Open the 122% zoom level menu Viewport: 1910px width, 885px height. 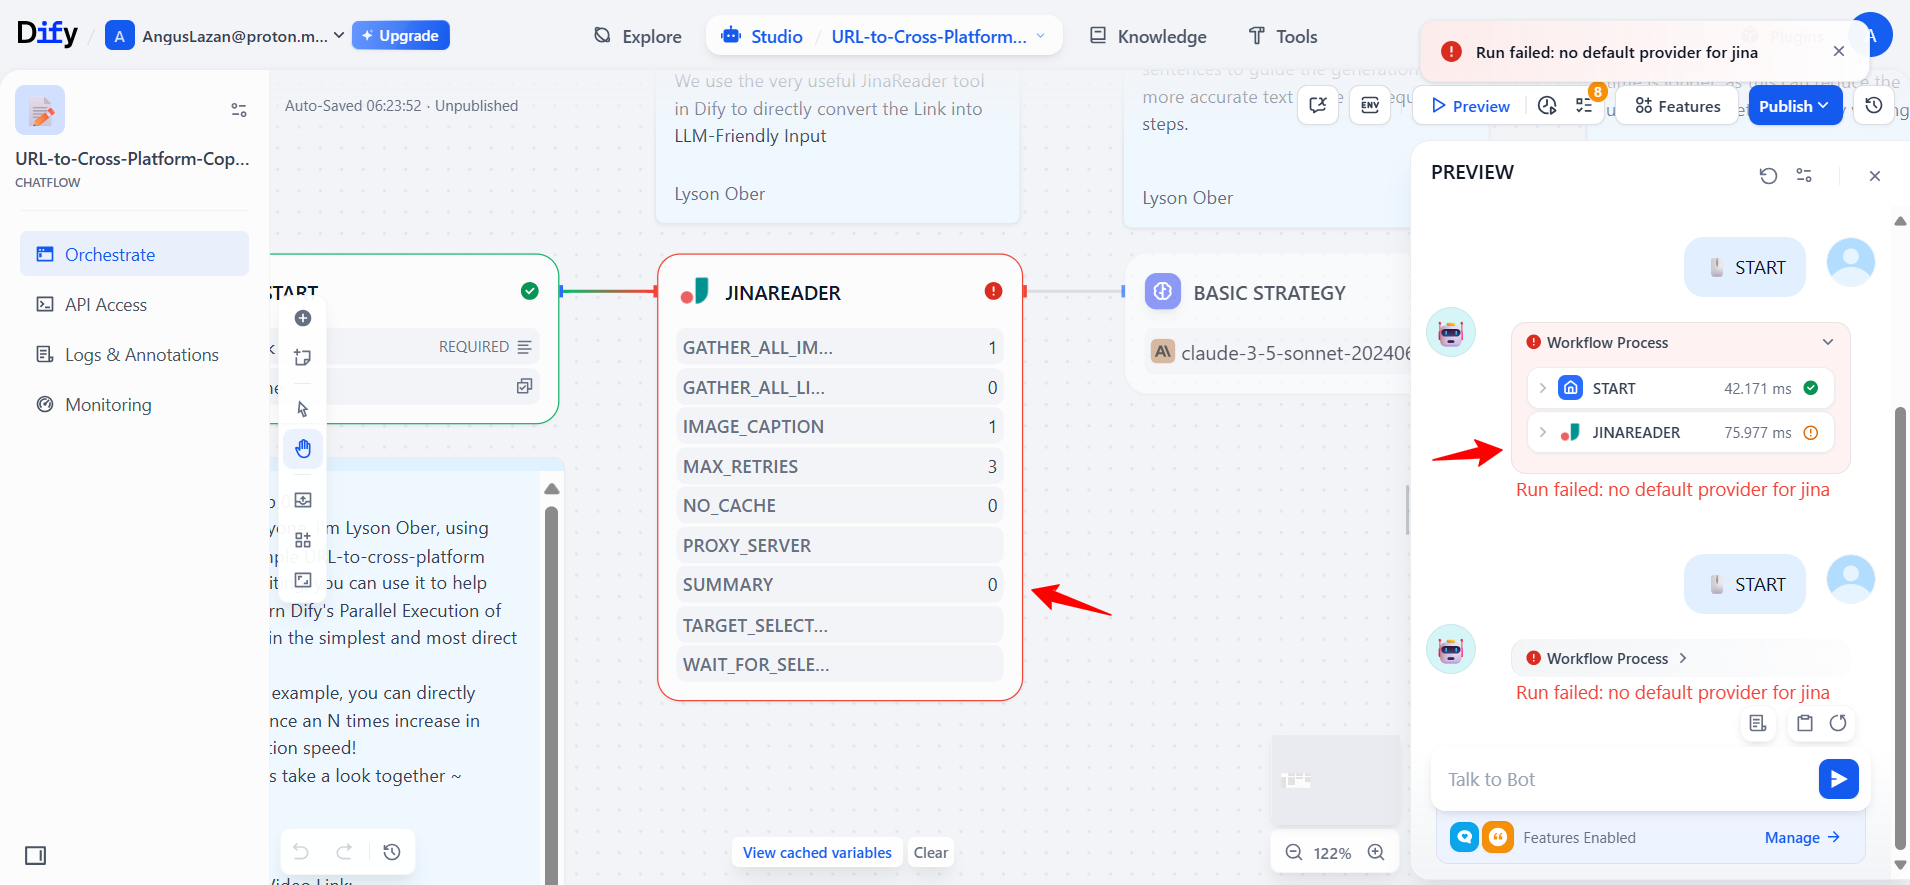tap(1333, 853)
